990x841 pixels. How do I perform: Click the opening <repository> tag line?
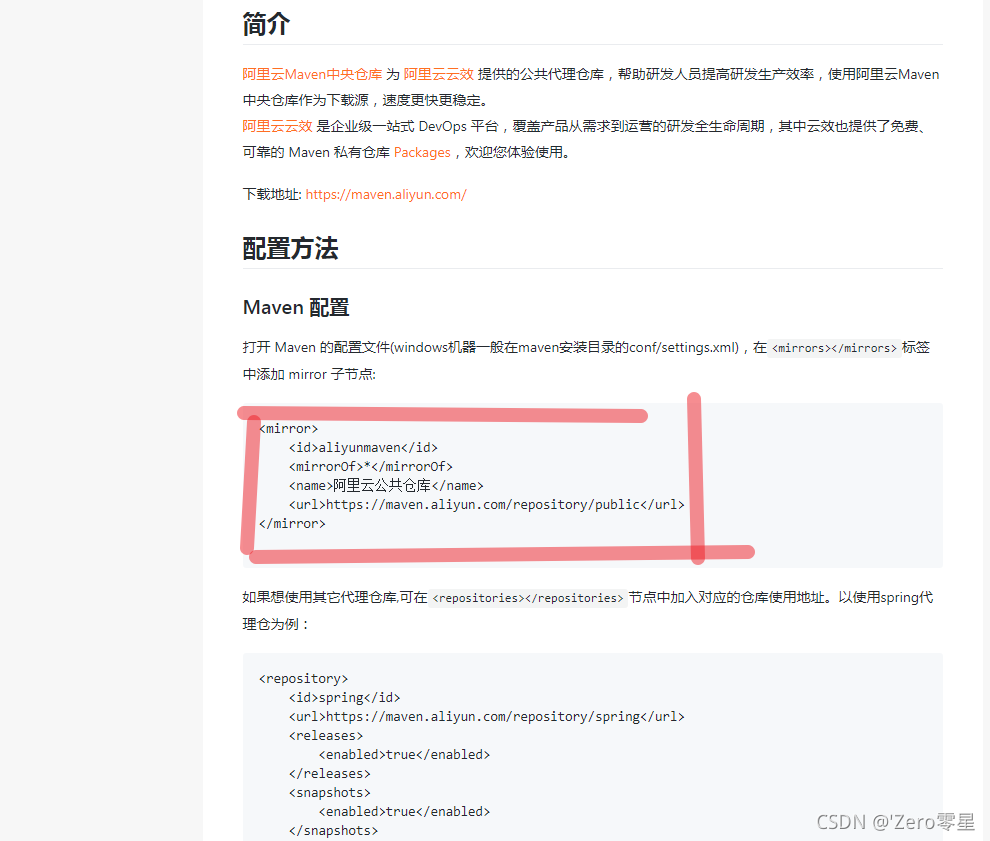point(303,679)
